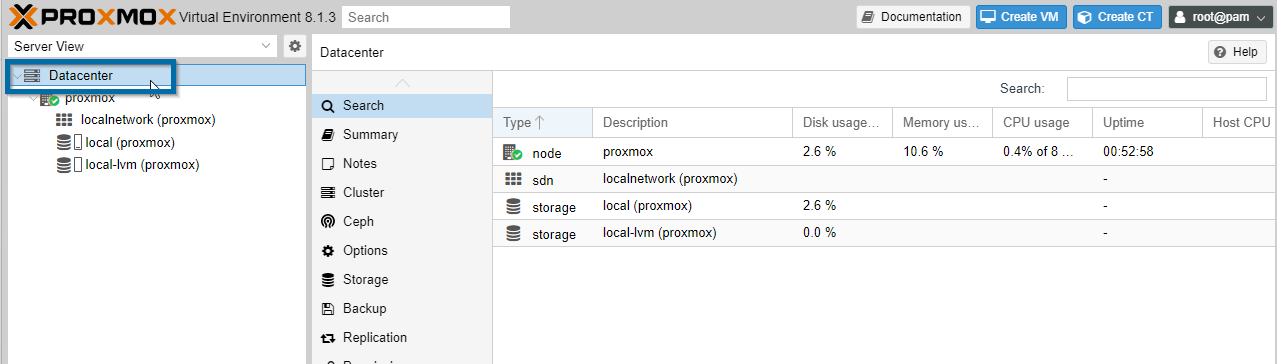
Task: Click the book icon next to Summary
Action: 327,134
